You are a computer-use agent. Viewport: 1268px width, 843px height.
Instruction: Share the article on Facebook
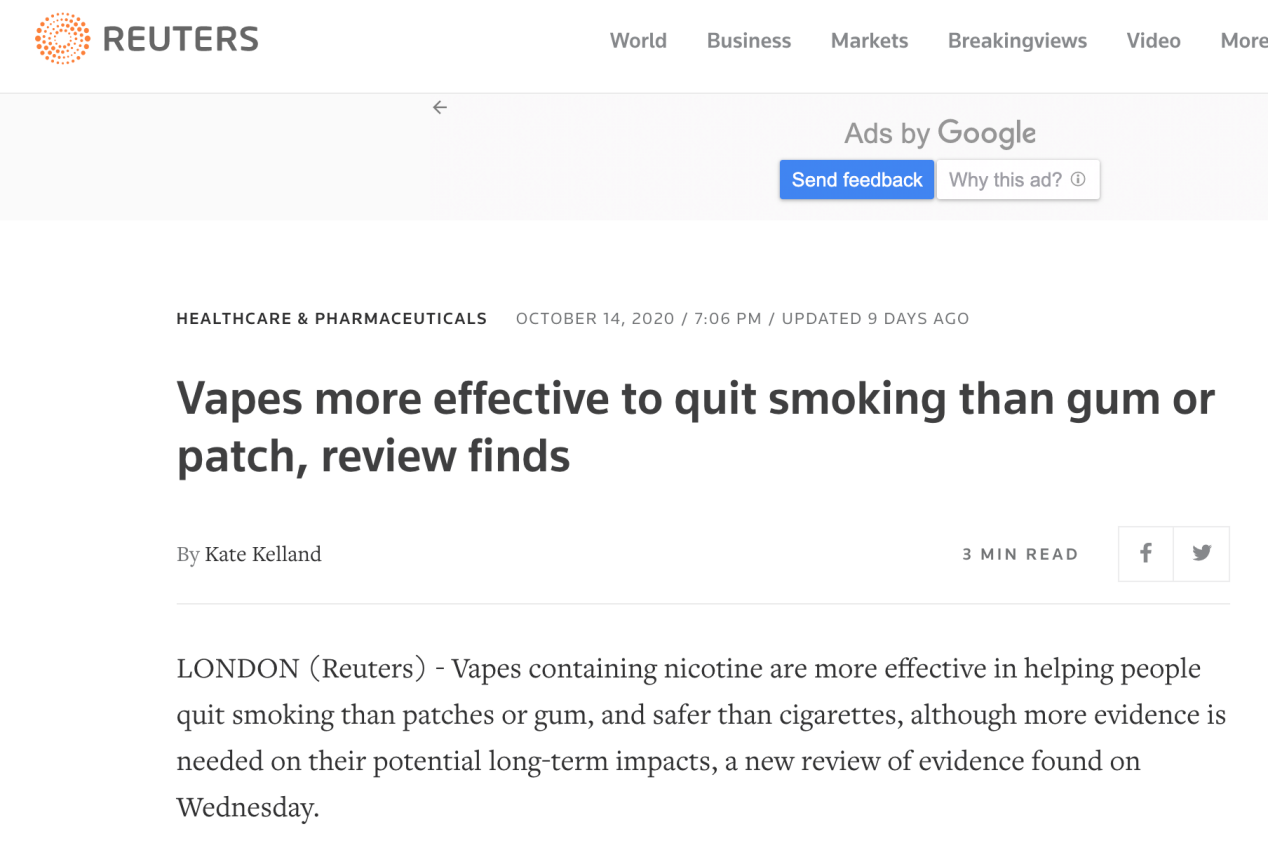coord(1146,553)
